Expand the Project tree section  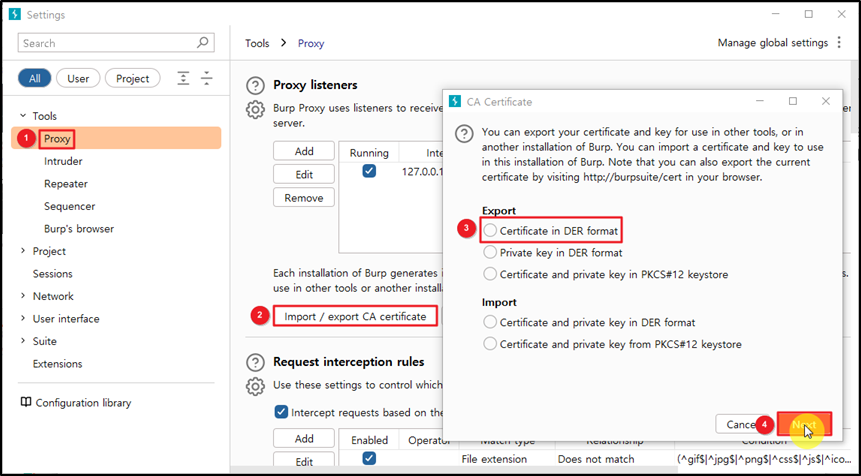23,251
